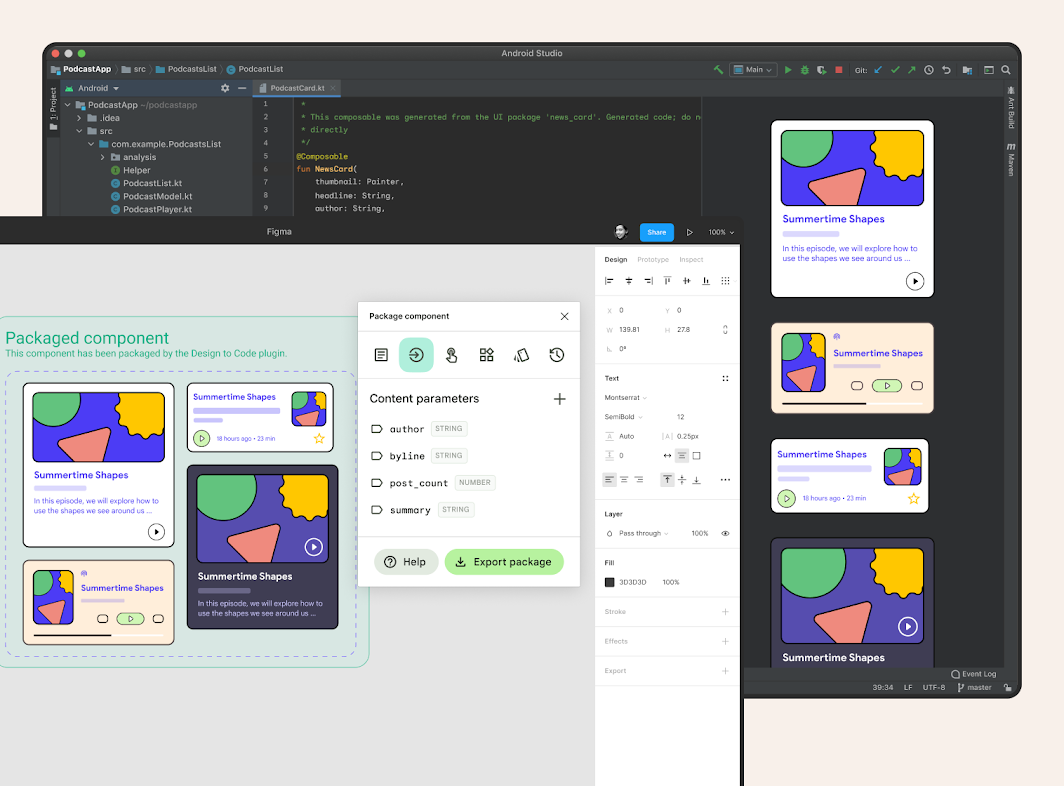Set text align left
The image size is (1064, 786).
(x=609, y=479)
